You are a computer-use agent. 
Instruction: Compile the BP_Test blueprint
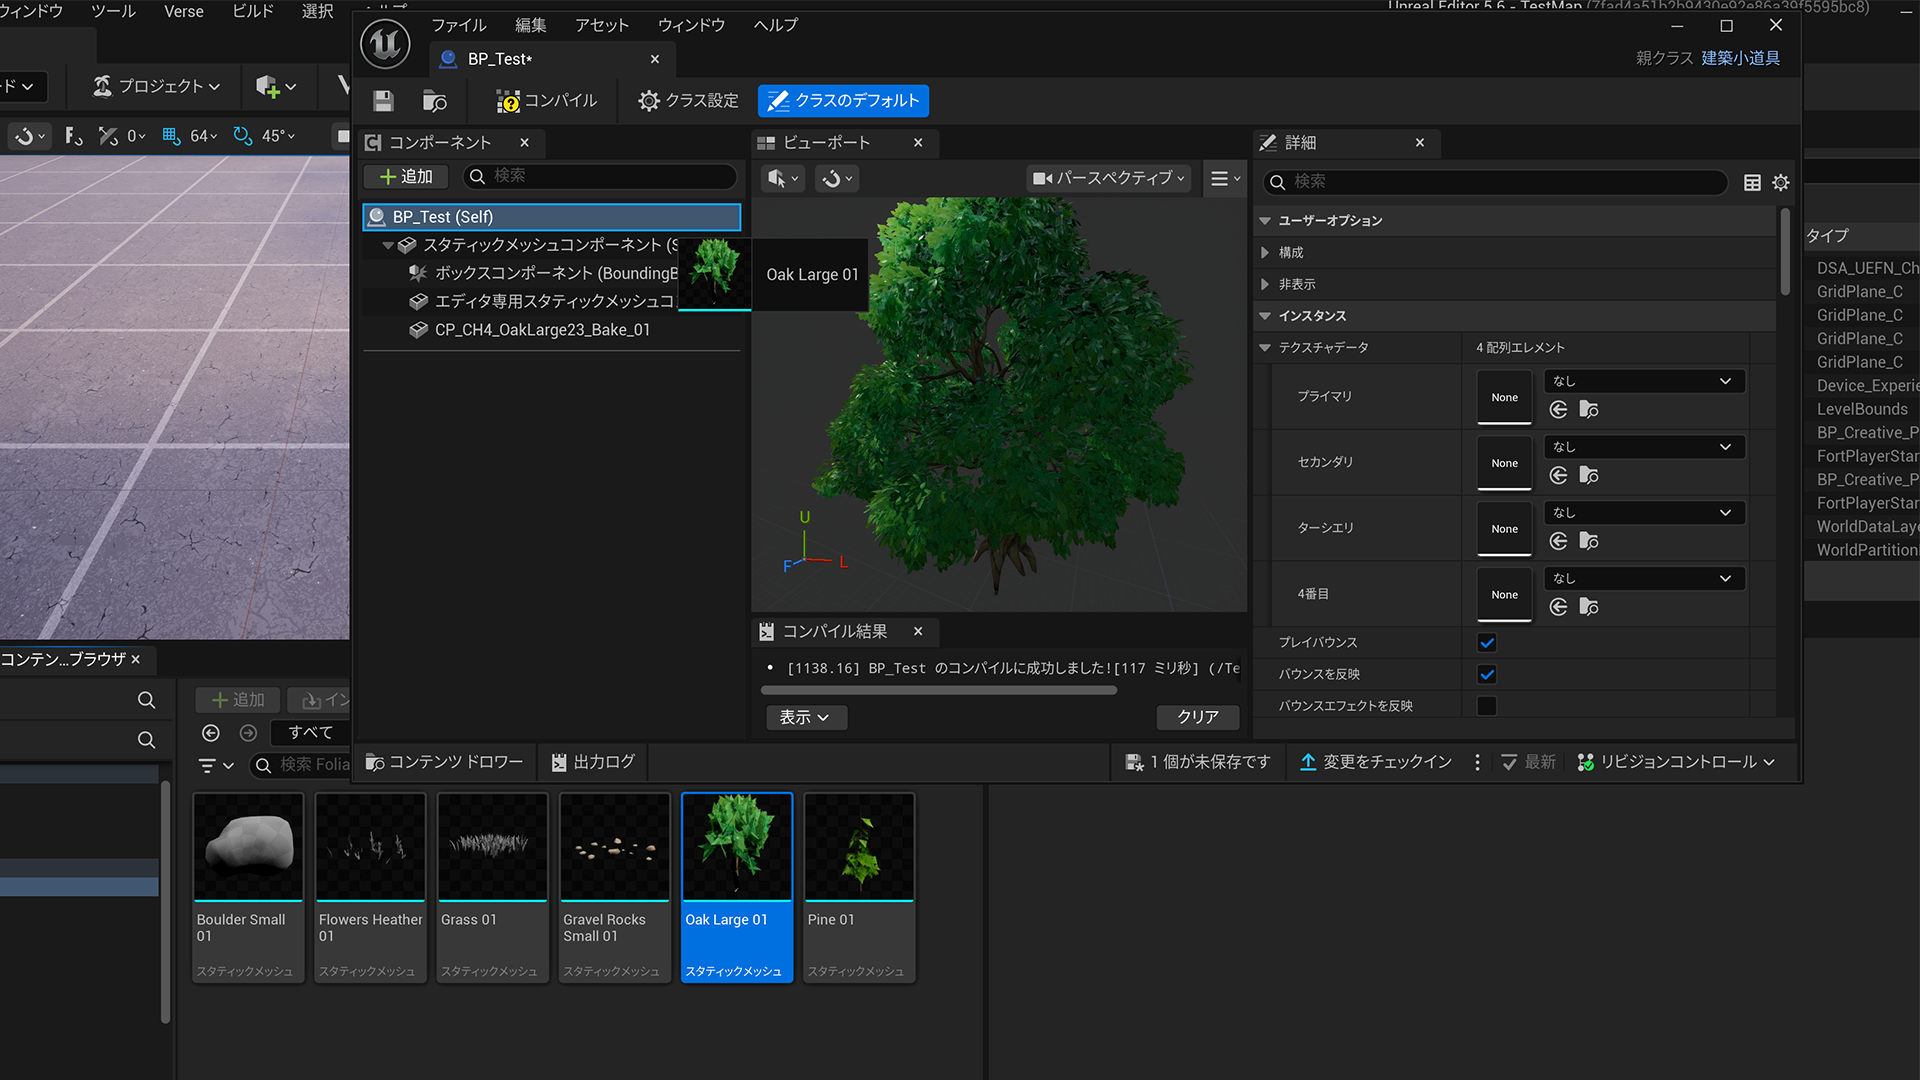coord(547,101)
